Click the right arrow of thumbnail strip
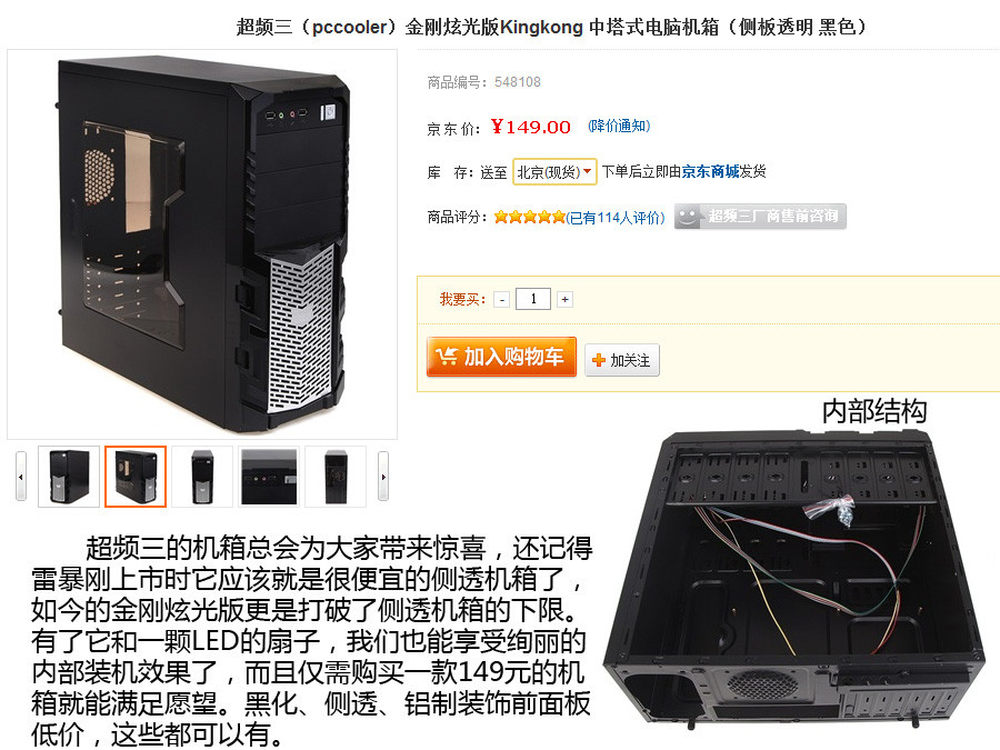The width and height of the screenshot is (1000, 750). tap(383, 476)
